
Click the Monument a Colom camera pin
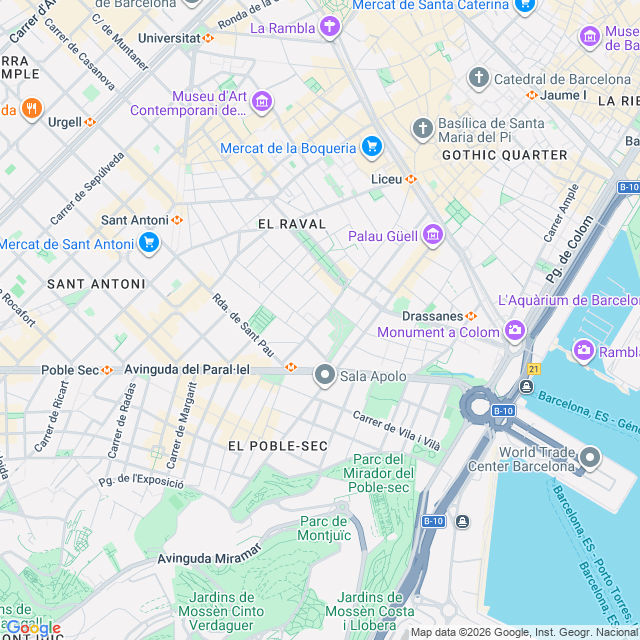(x=515, y=331)
